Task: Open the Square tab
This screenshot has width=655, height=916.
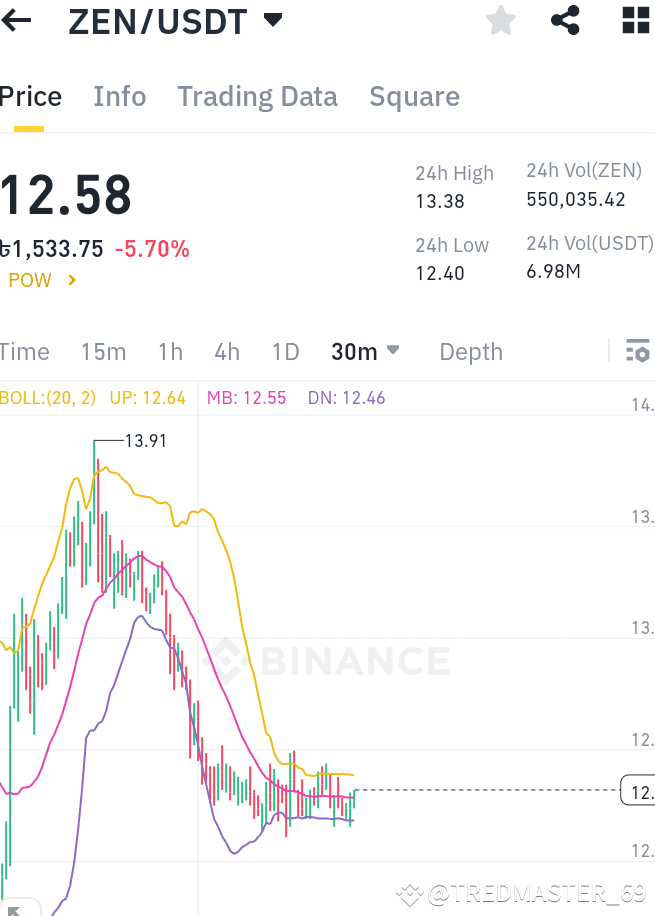Action: click(x=414, y=96)
